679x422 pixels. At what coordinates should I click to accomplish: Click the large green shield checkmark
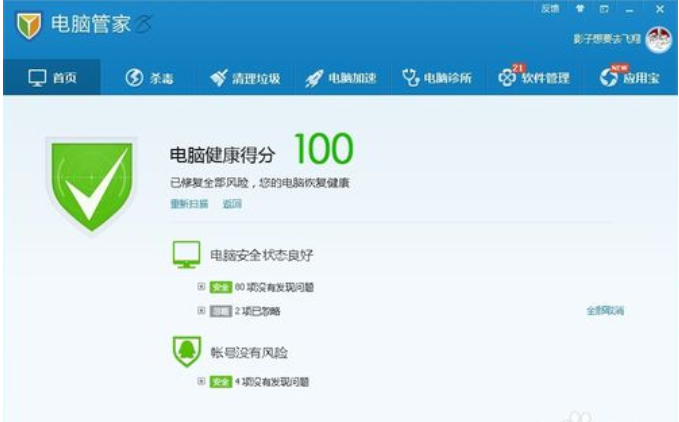coord(91,182)
